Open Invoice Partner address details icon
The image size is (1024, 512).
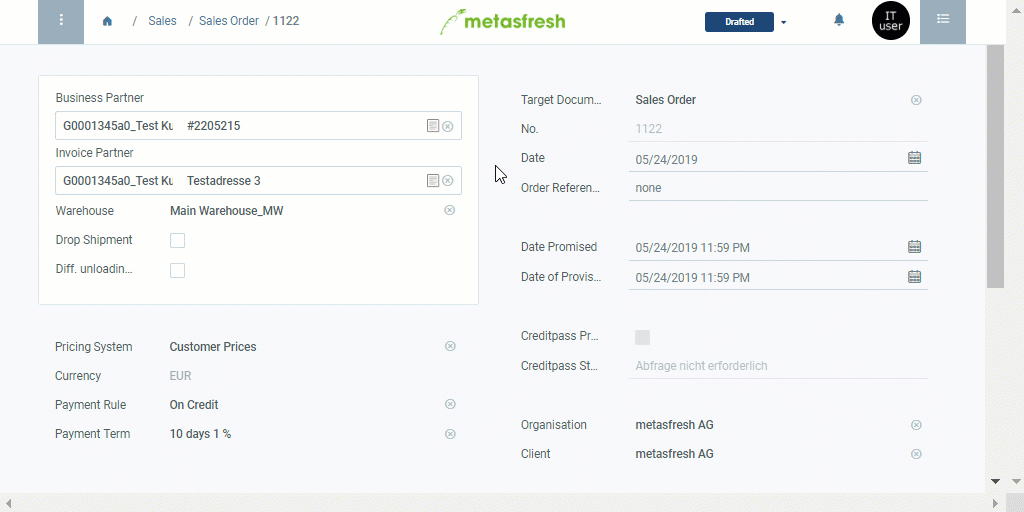[432, 181]
